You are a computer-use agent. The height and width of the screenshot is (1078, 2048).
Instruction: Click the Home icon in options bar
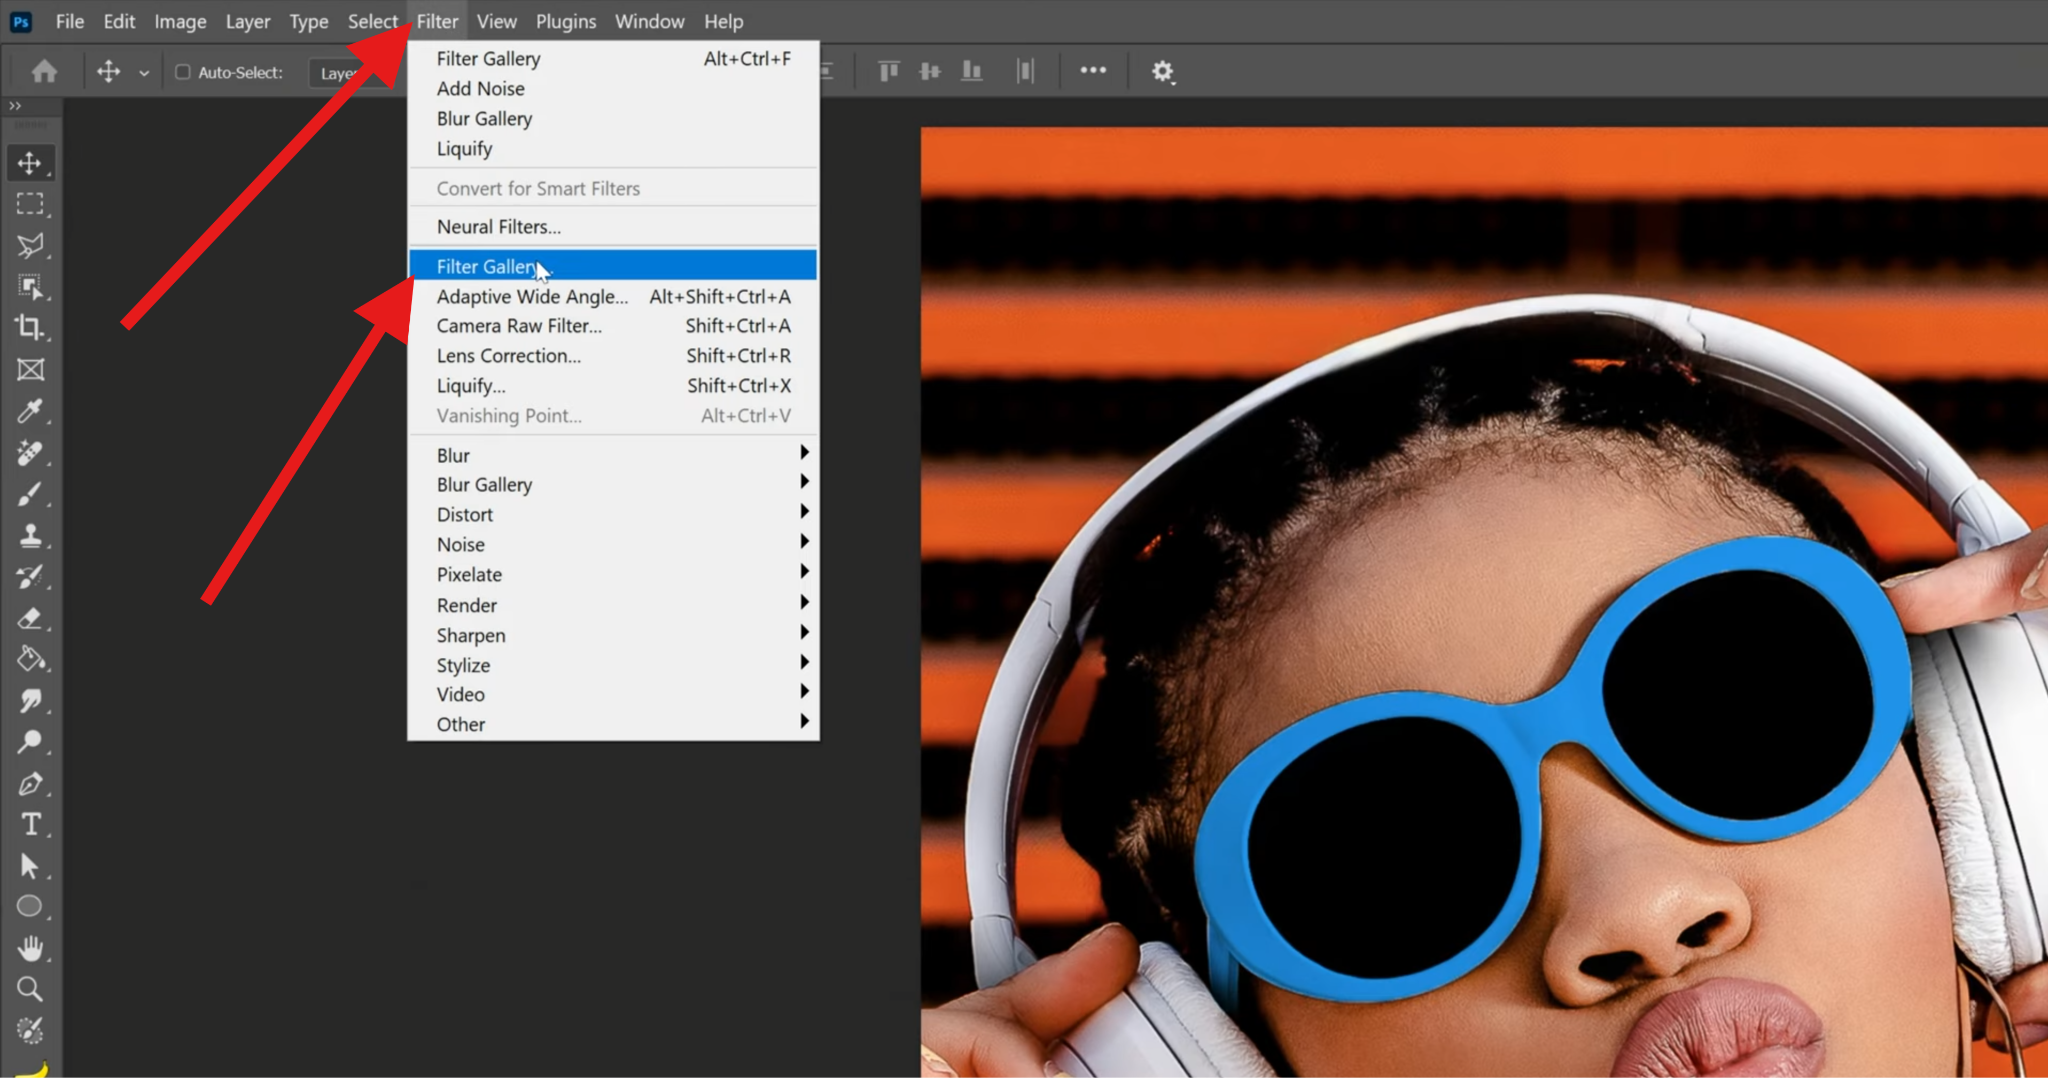[44, 71]
